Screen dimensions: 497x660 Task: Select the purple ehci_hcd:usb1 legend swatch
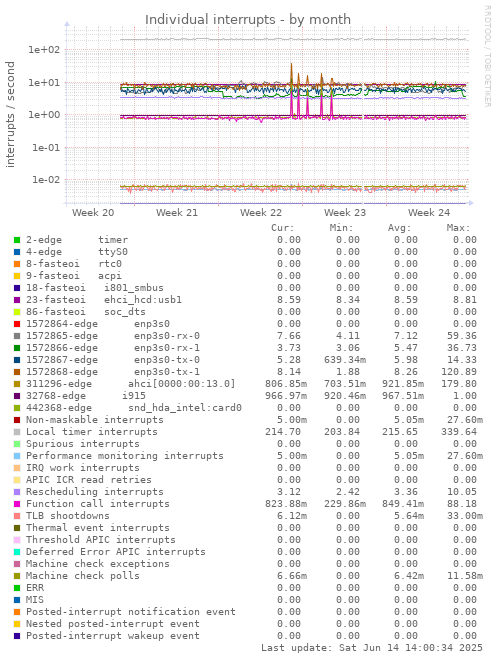pos(17,300)
